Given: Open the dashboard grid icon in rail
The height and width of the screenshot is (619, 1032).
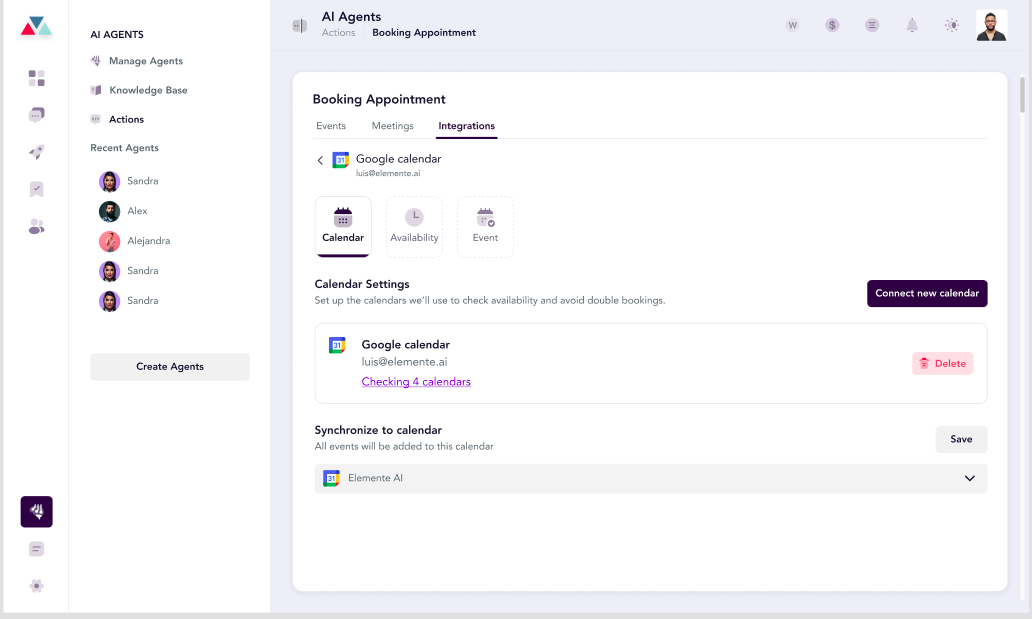Looking at the screenshot, I should click(x=36, y=78).
